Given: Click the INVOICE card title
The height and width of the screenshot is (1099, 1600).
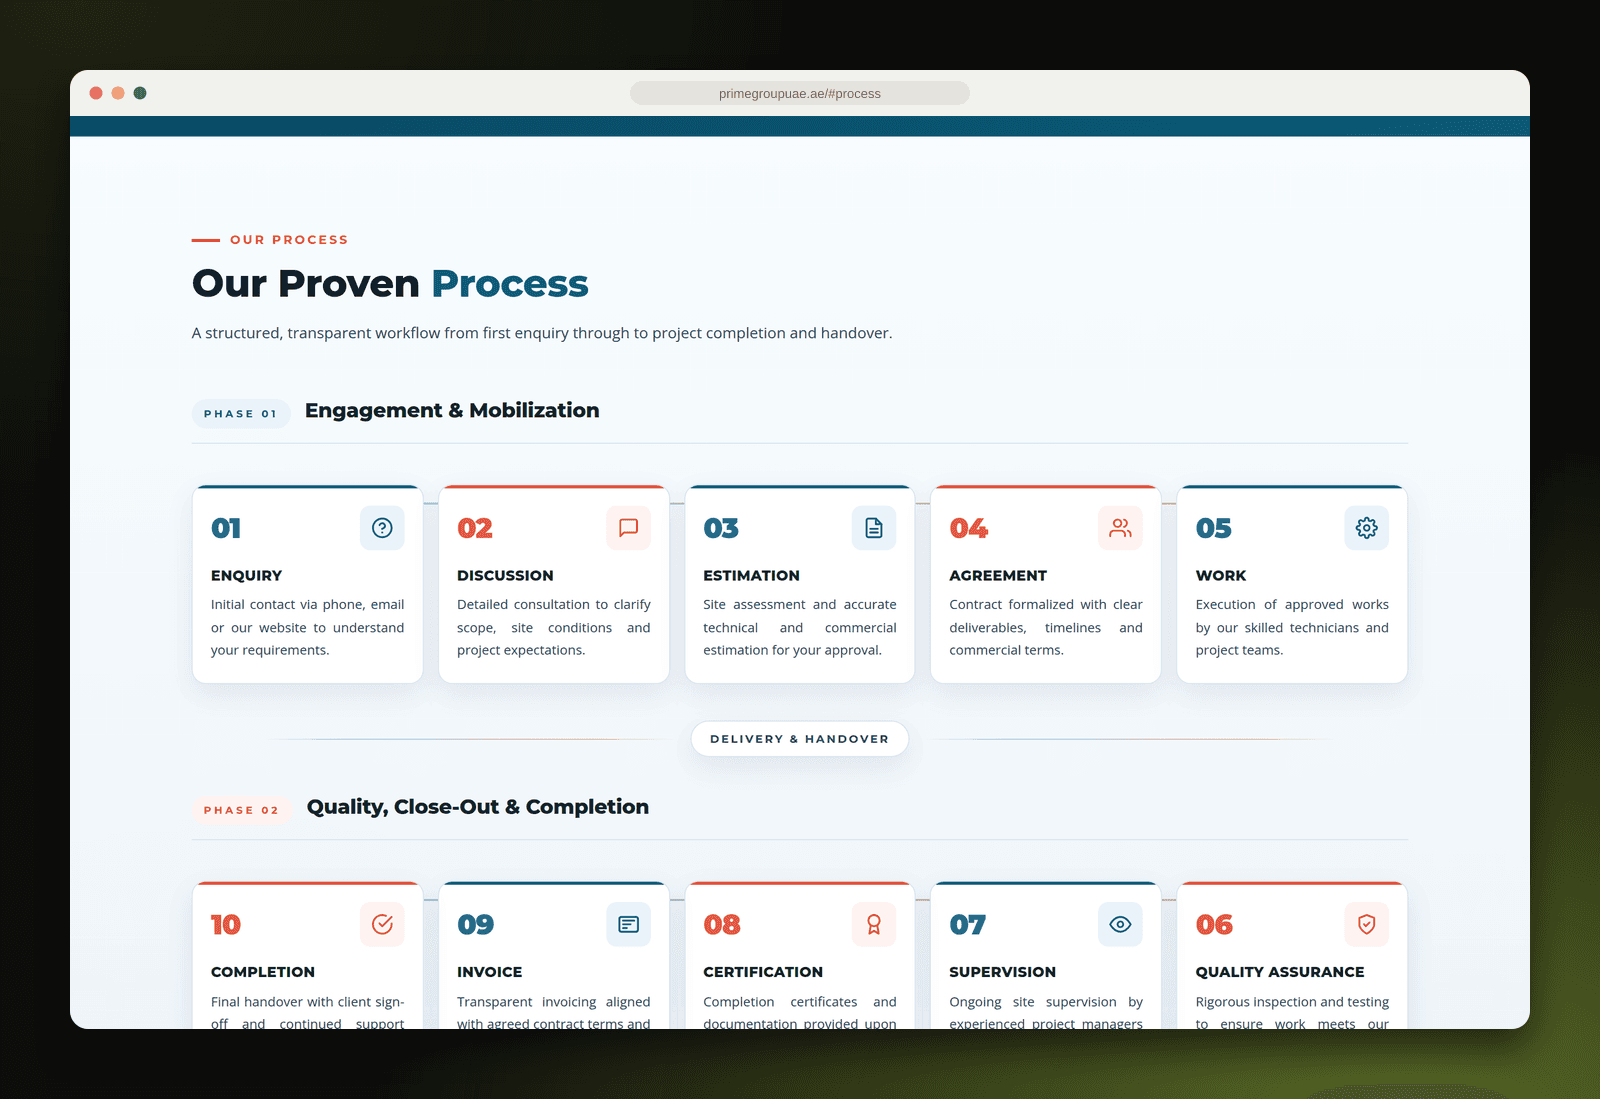Looking at the screenshot, I should pyautogui.click(x=489, y=972).
